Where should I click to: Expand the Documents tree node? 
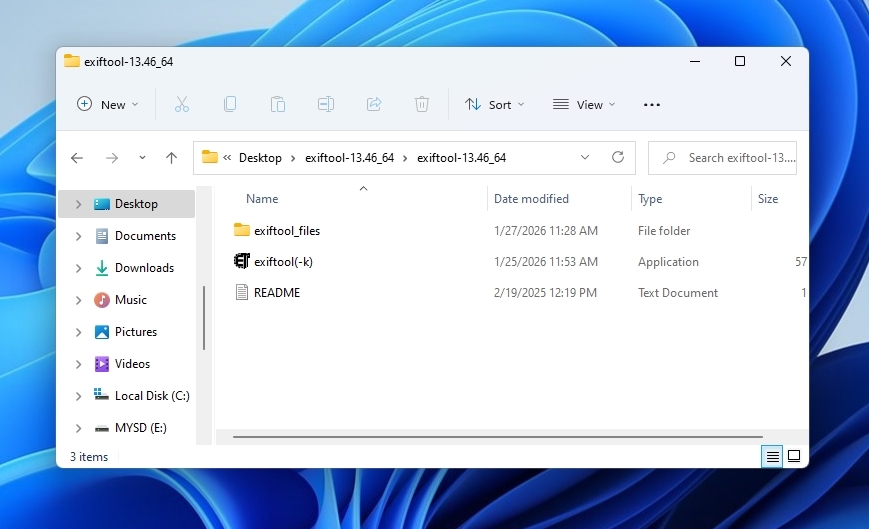(x=78, y=237)
